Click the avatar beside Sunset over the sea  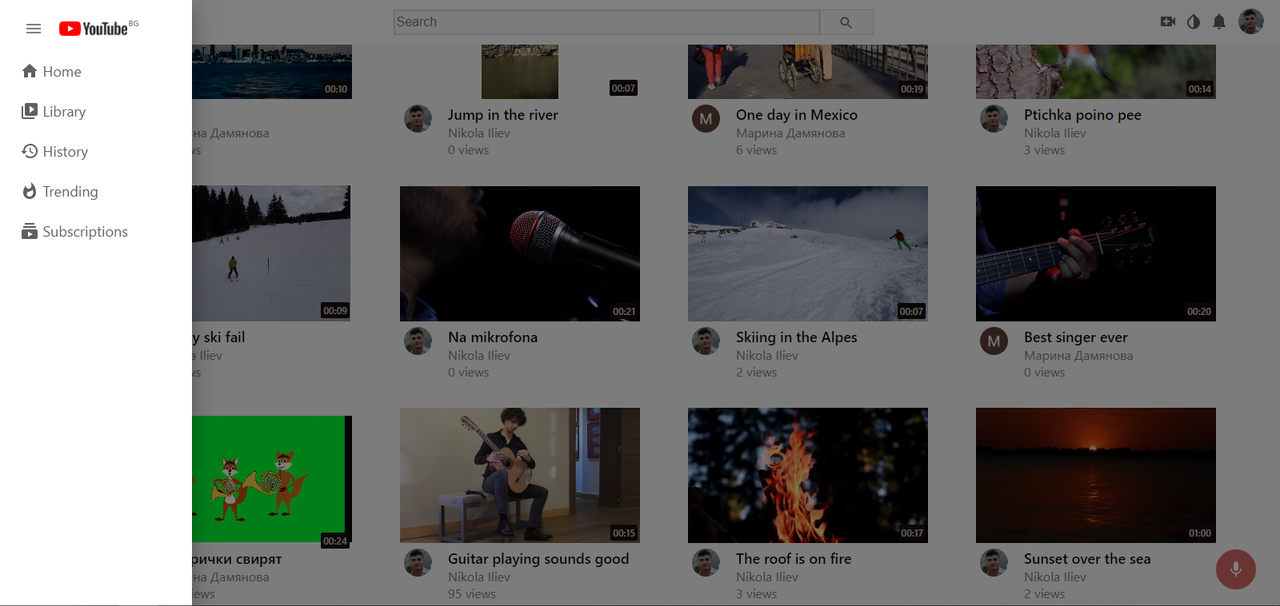pos(994,563)
